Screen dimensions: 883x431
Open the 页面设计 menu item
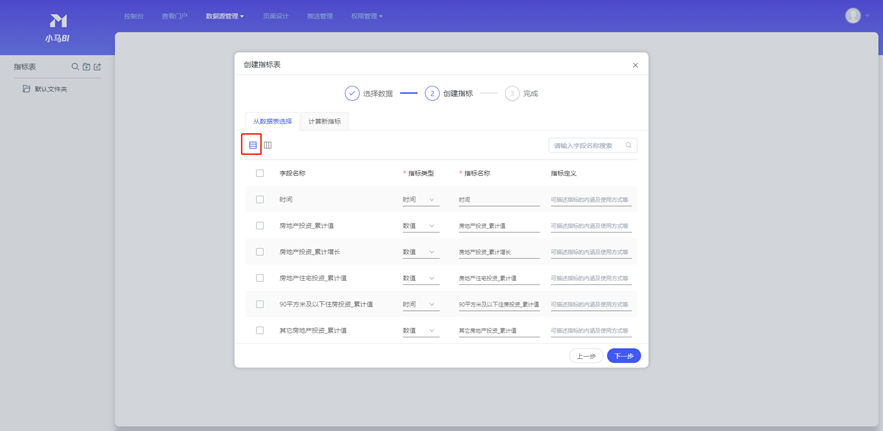275,16
